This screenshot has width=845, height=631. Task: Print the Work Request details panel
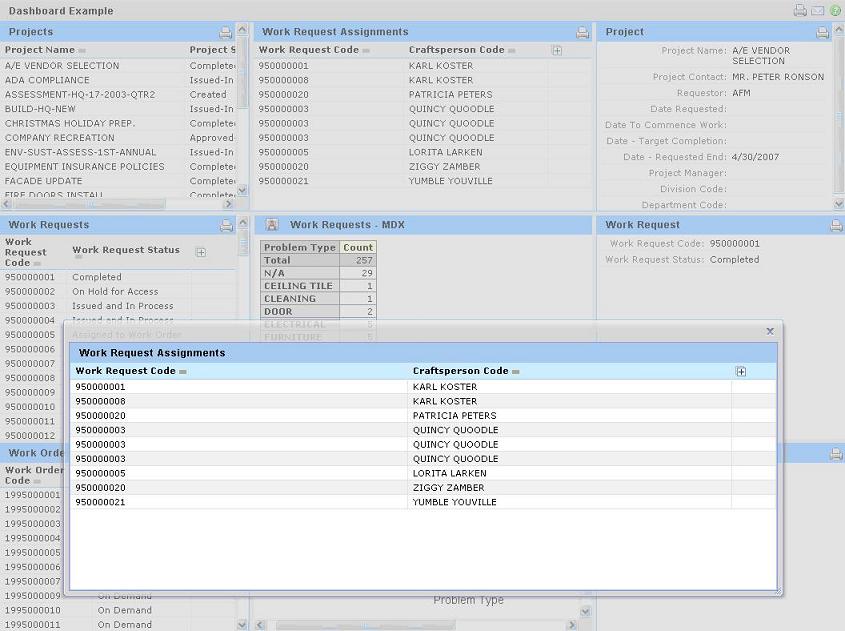pyautogui.click(x=836, y=226)
